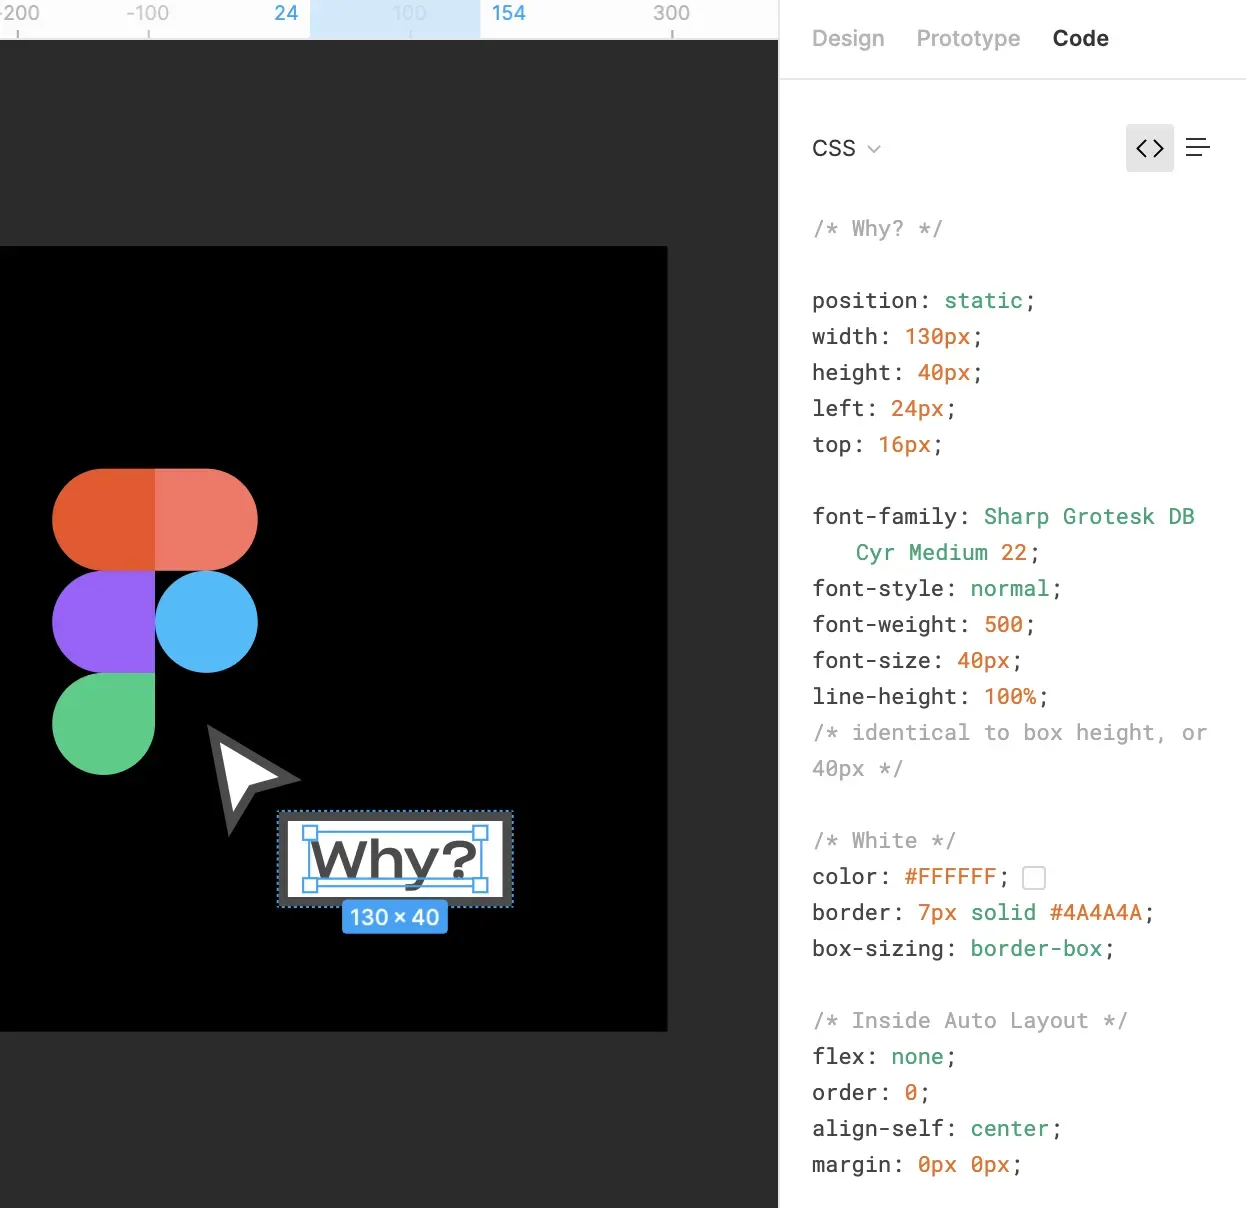Open the Prototype tab
The width and height of the screenshot is (1246, 1208).
968,38
